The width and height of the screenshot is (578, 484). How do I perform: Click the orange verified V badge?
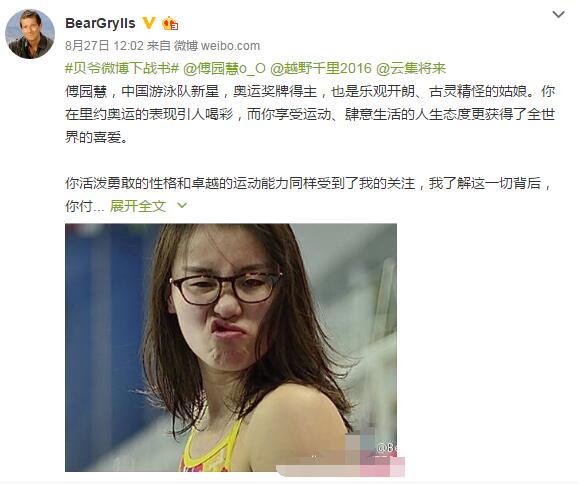coord(149,23)
